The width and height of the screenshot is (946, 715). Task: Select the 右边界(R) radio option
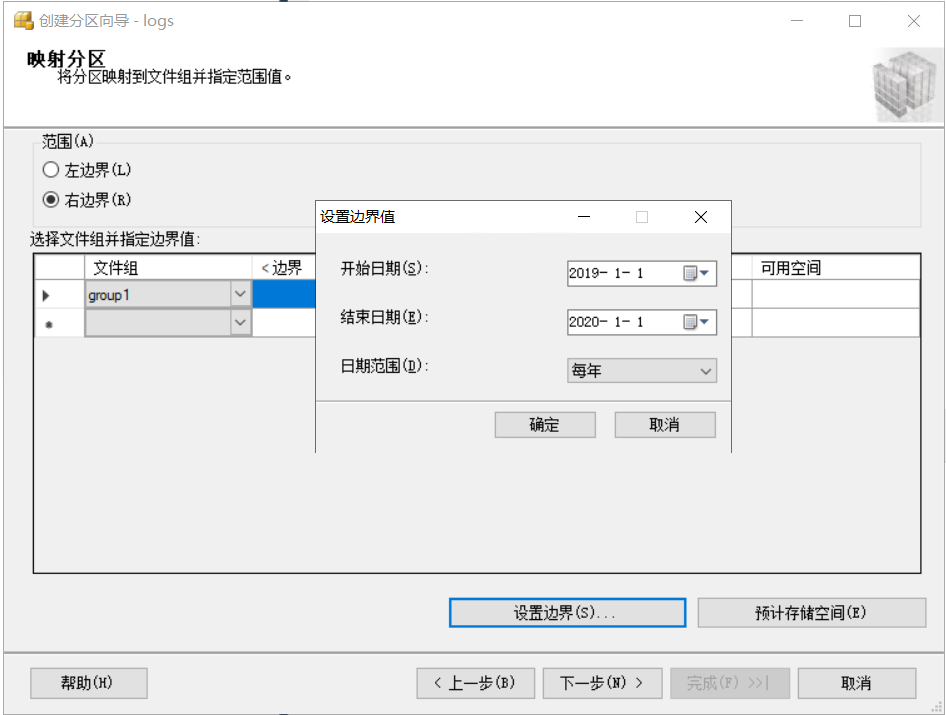[51, 199]
